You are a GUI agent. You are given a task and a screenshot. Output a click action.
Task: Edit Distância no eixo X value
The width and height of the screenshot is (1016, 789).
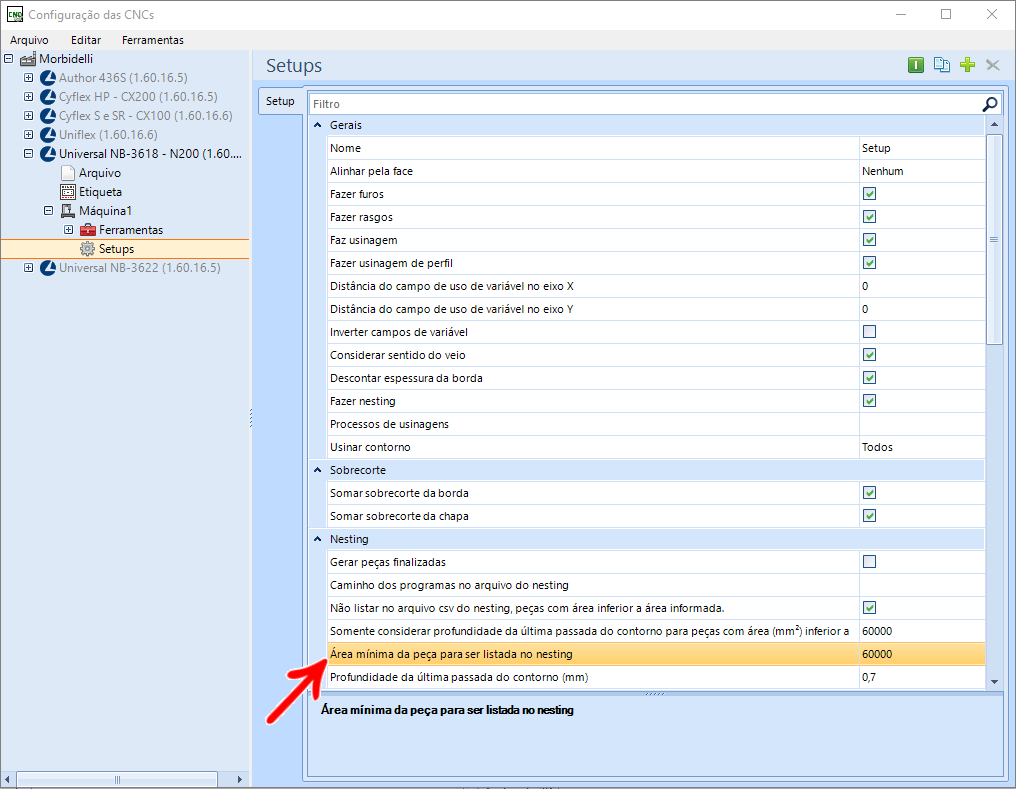[921, 286]
